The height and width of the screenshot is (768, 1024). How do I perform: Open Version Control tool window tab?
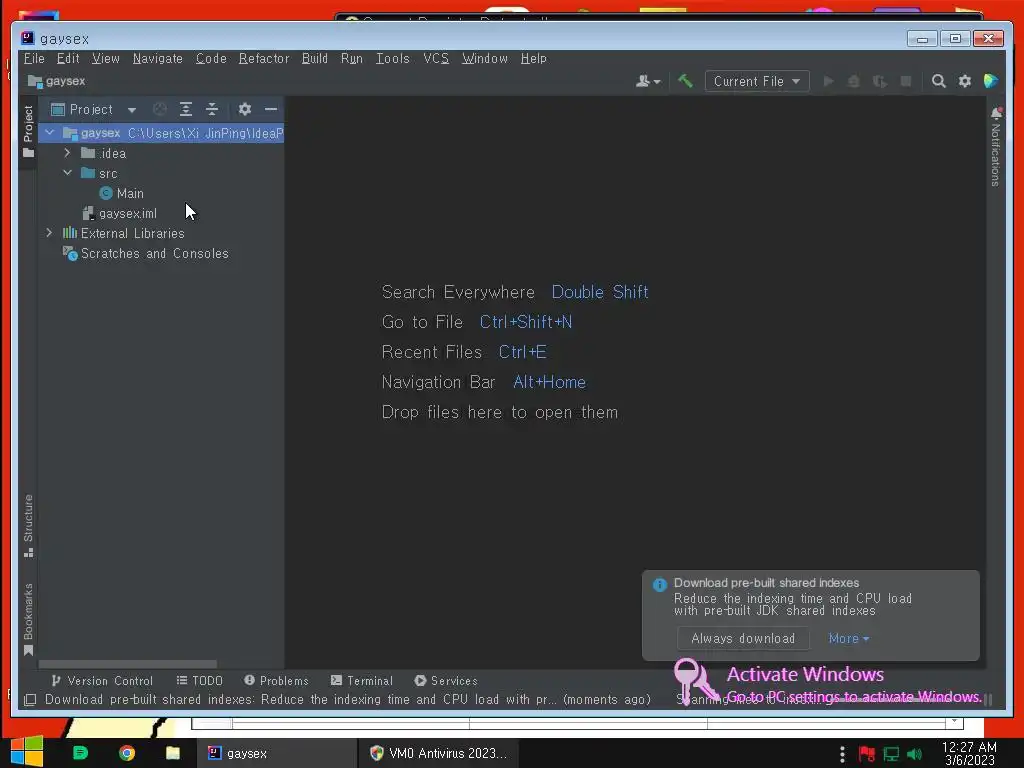click(101, 680)
